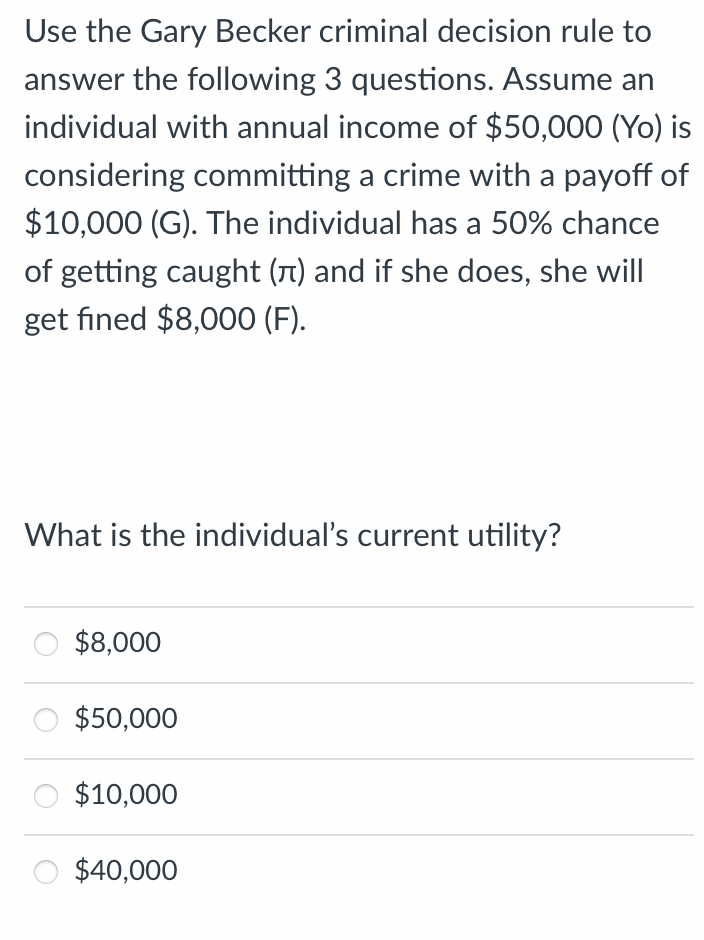Select the $10,000 radio button
This screenshot has width=704, height=940.
45,796
